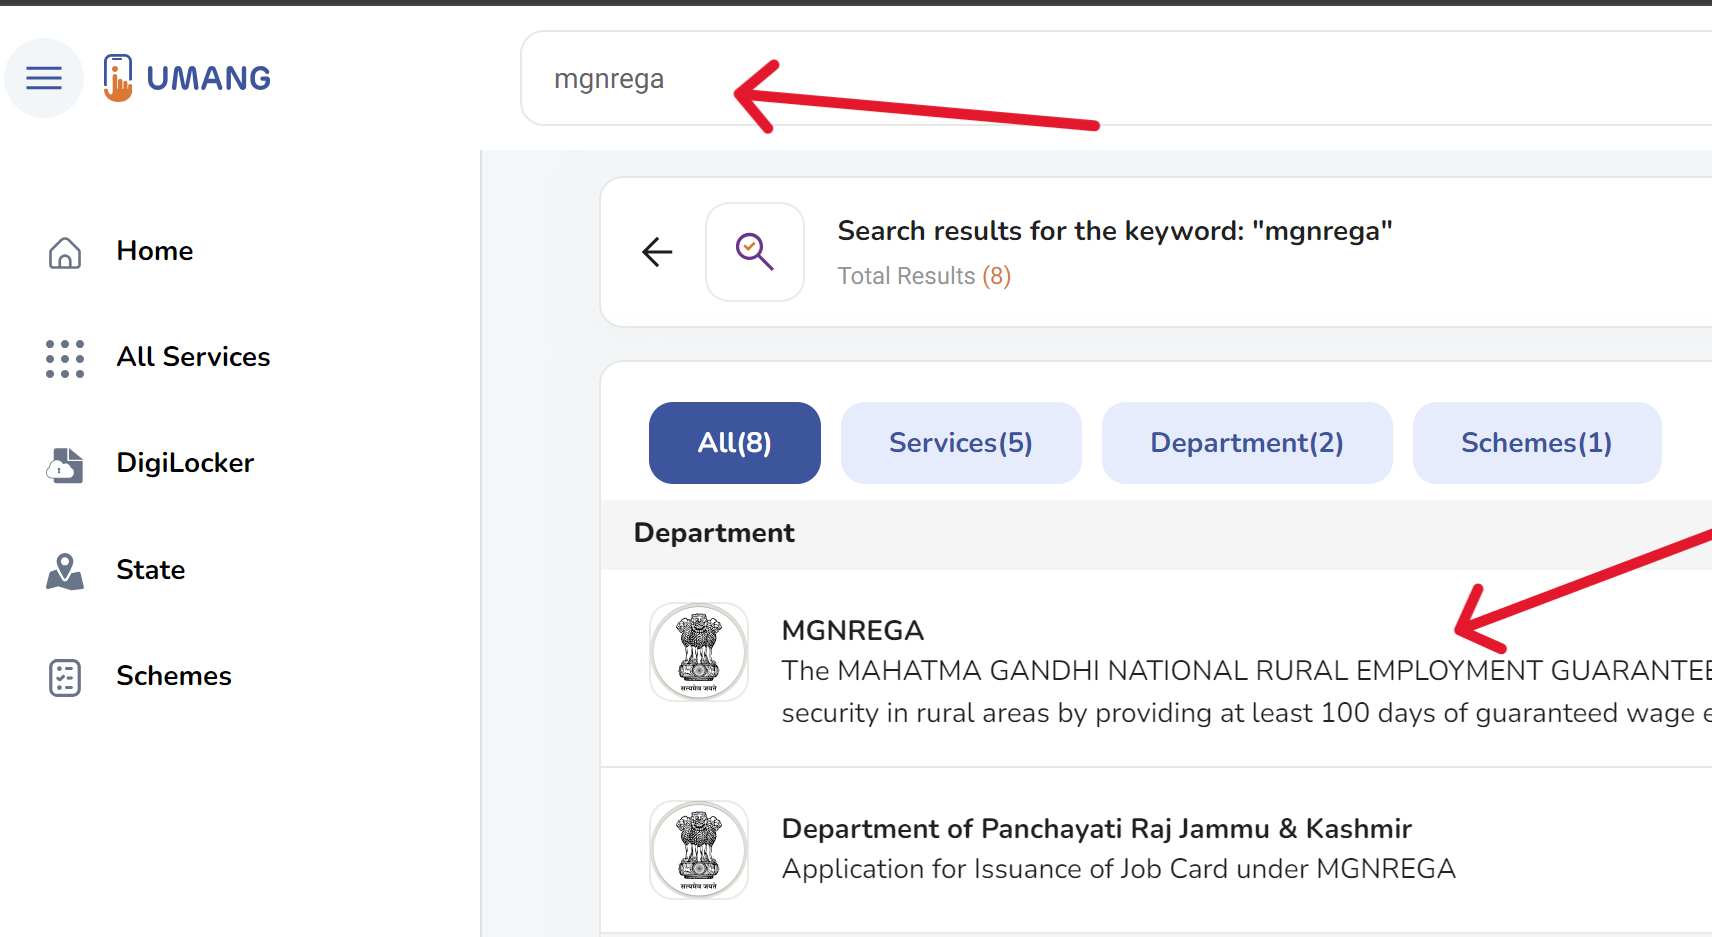Viewport: 1712px width, 937px height.
Task: Click the 'Total Results (8)' text
Action: [924, 276]
